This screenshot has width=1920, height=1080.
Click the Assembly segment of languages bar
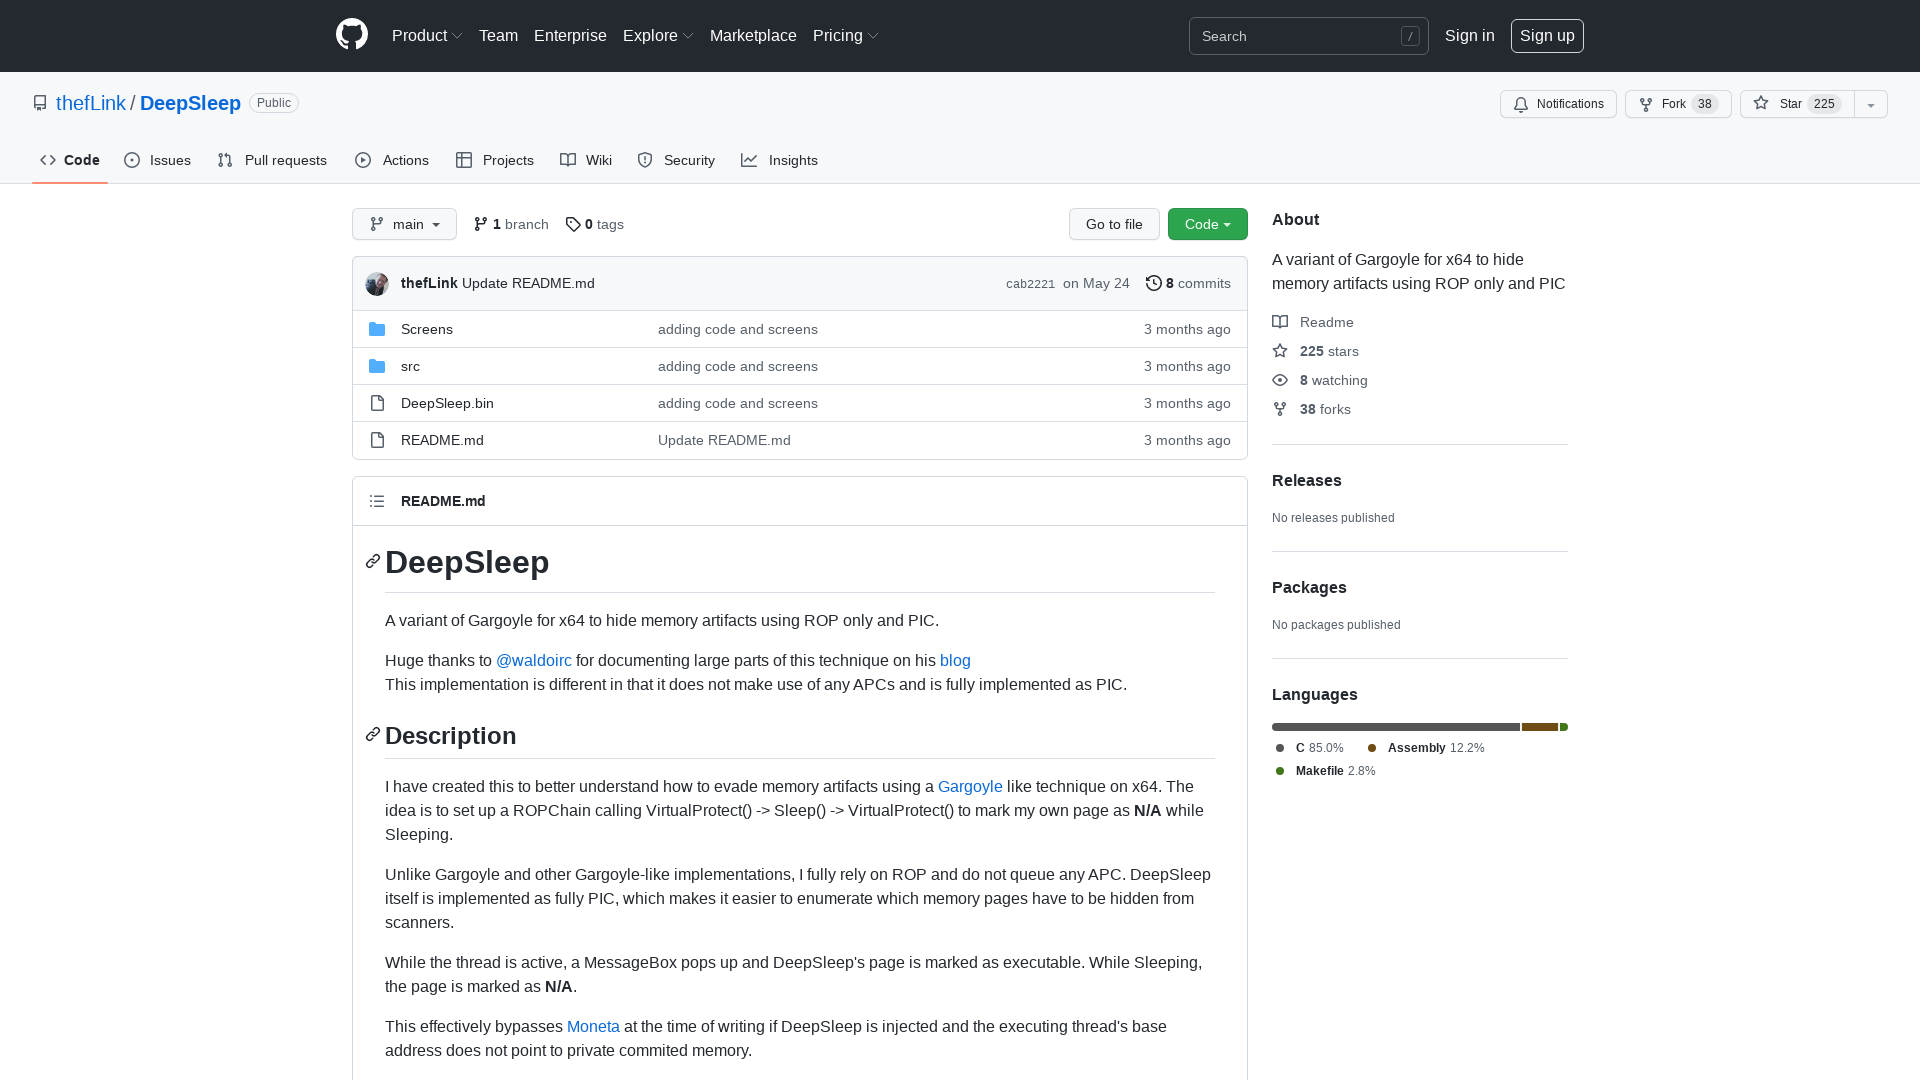1540,727
